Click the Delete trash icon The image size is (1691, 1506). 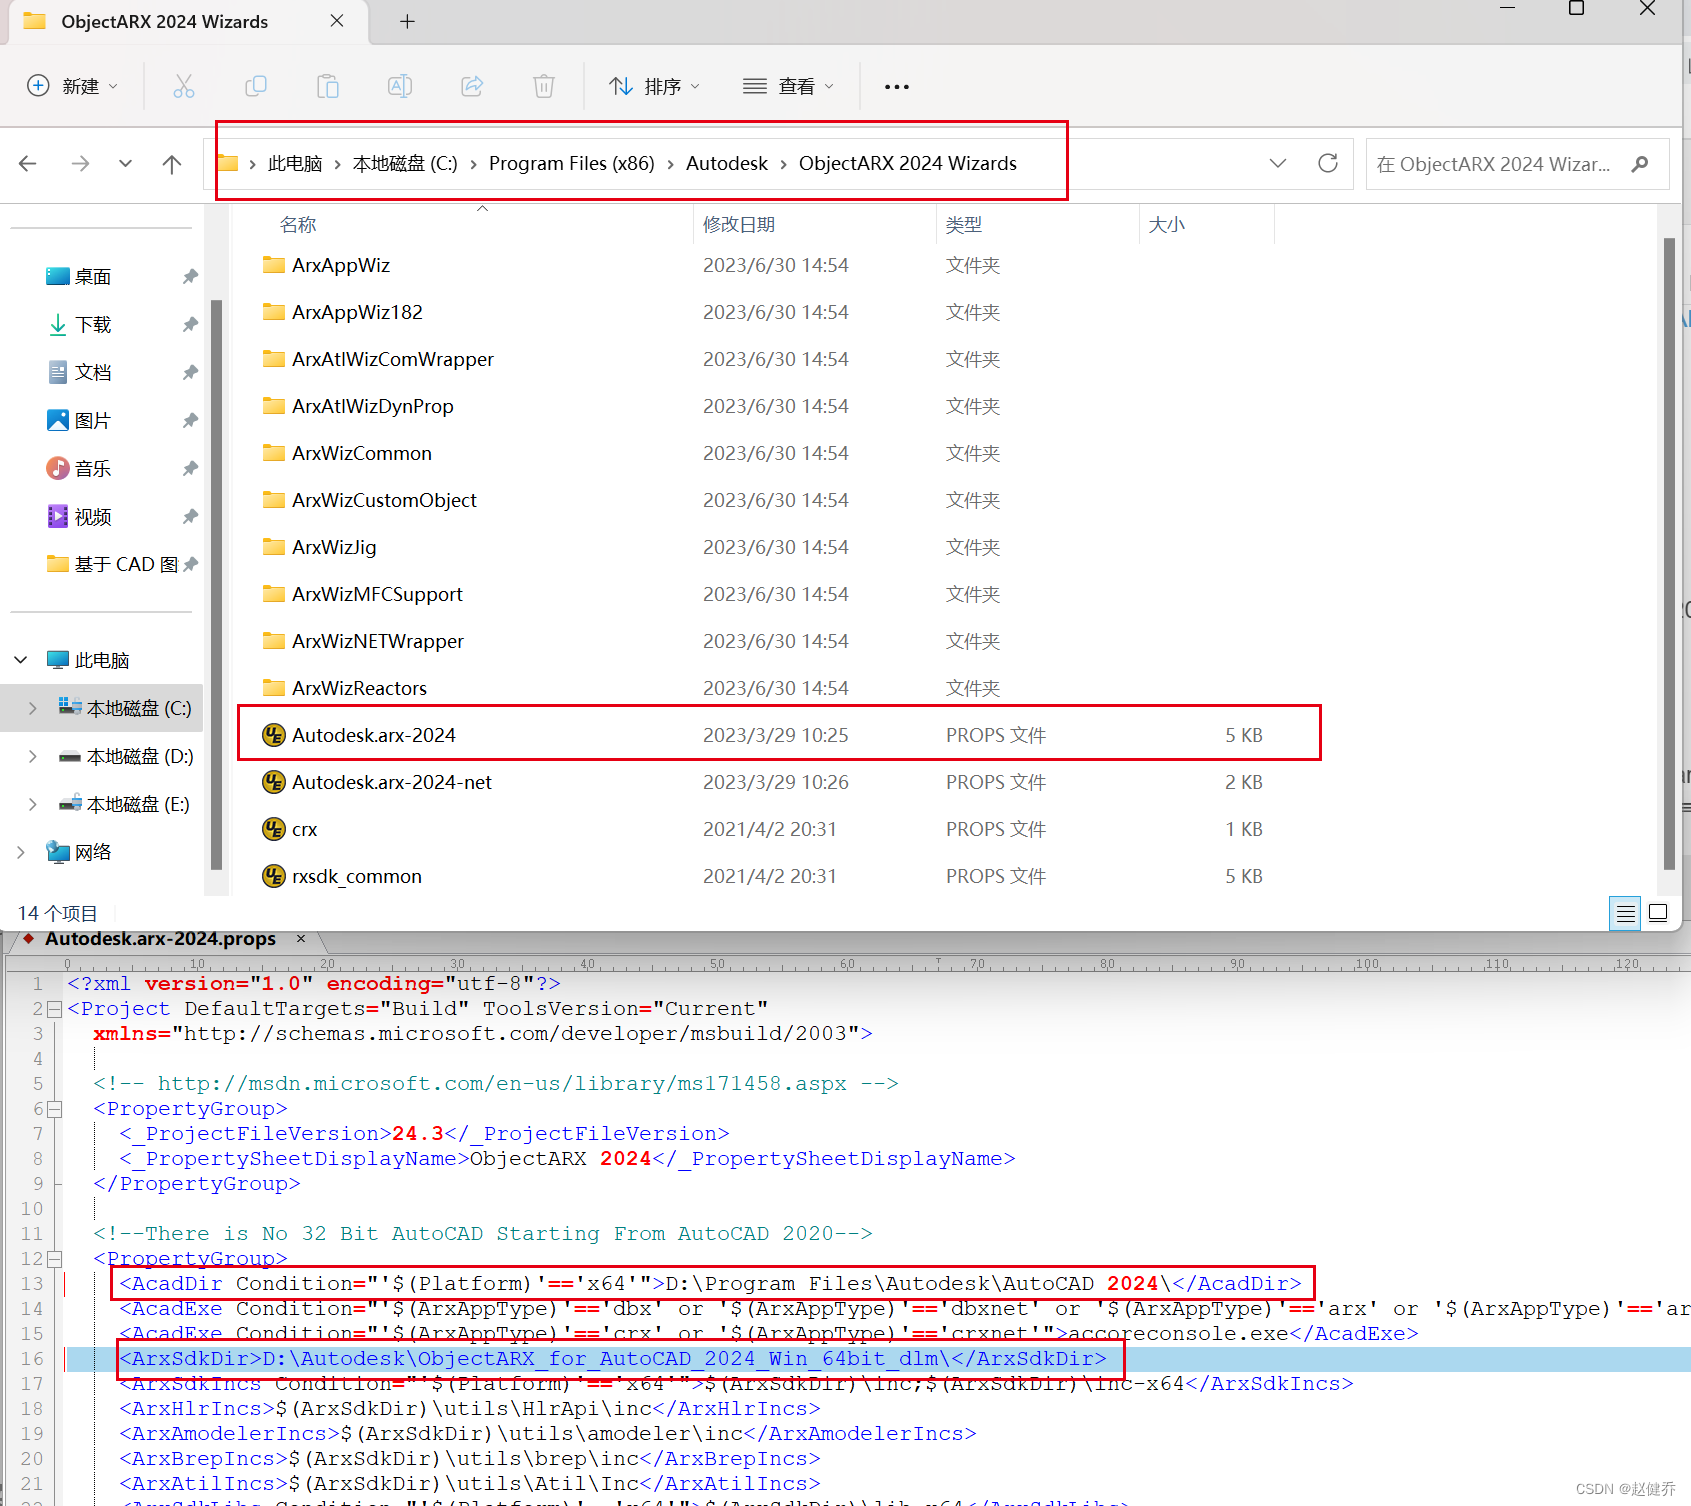pos(544,86)
